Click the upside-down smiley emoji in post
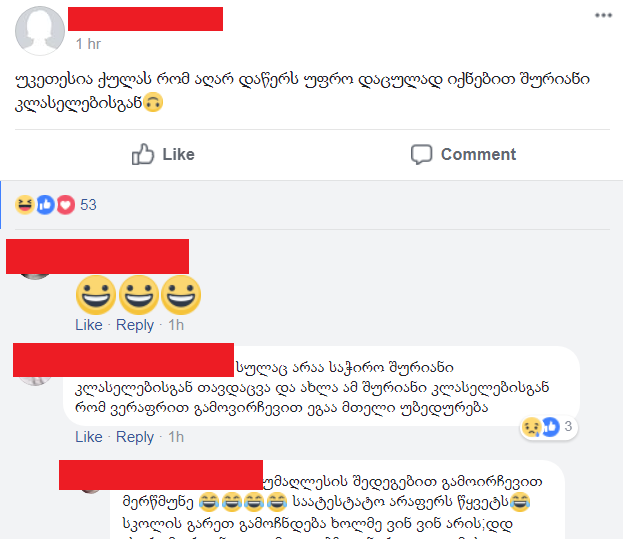 tap(153, 102)
